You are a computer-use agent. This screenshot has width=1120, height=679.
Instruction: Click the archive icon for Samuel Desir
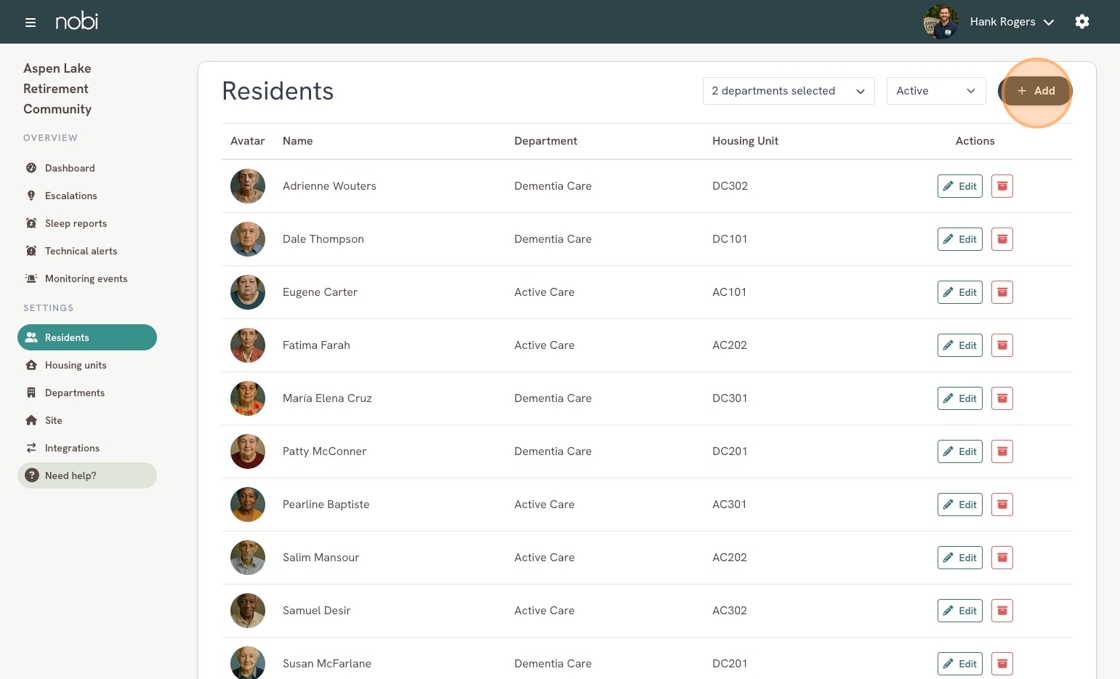(1002, 610)
